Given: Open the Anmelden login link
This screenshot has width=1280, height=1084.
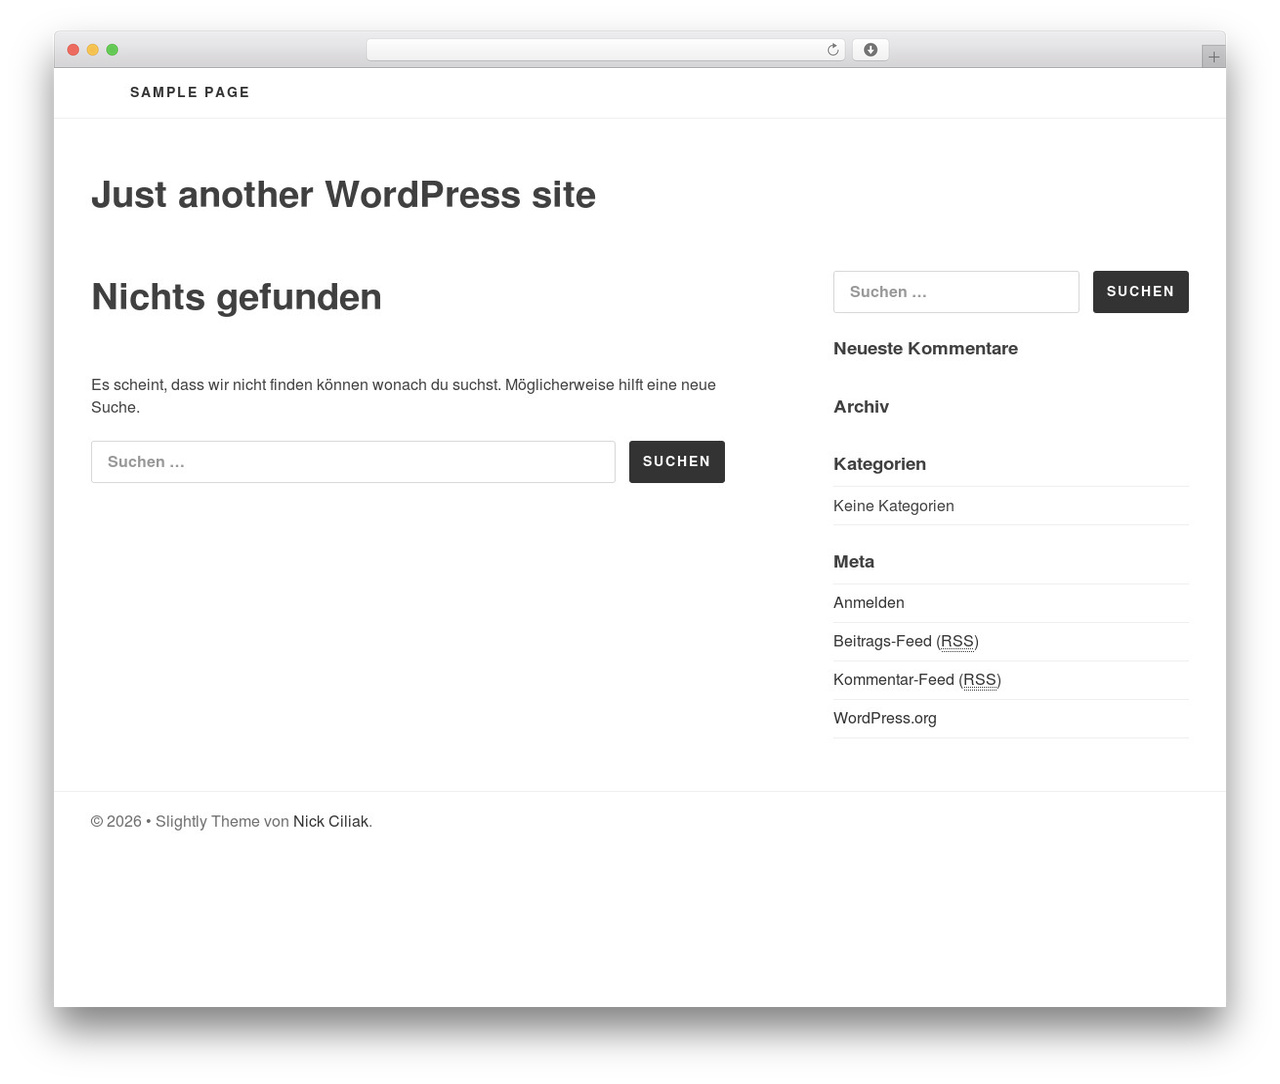Looking at the screenshot, I should pyautogui.click(x=869, y=603).
